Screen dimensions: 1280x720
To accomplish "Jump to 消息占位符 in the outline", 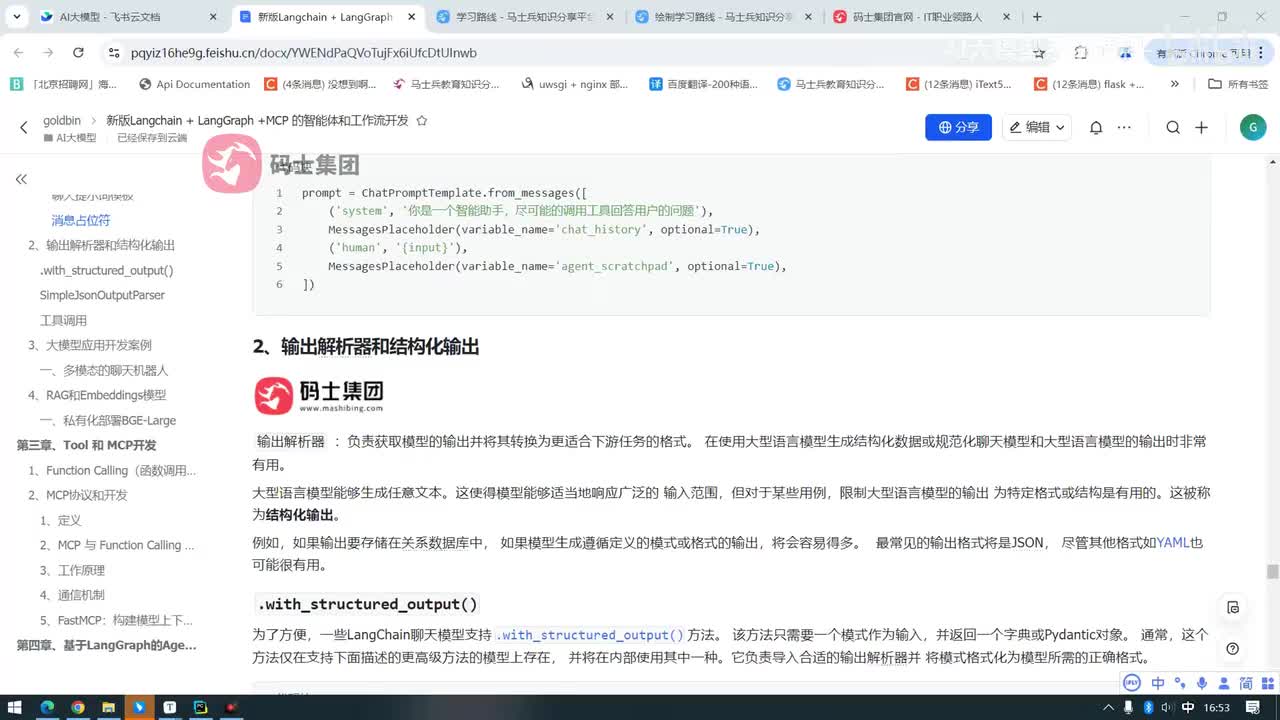I will pos(81,220).
